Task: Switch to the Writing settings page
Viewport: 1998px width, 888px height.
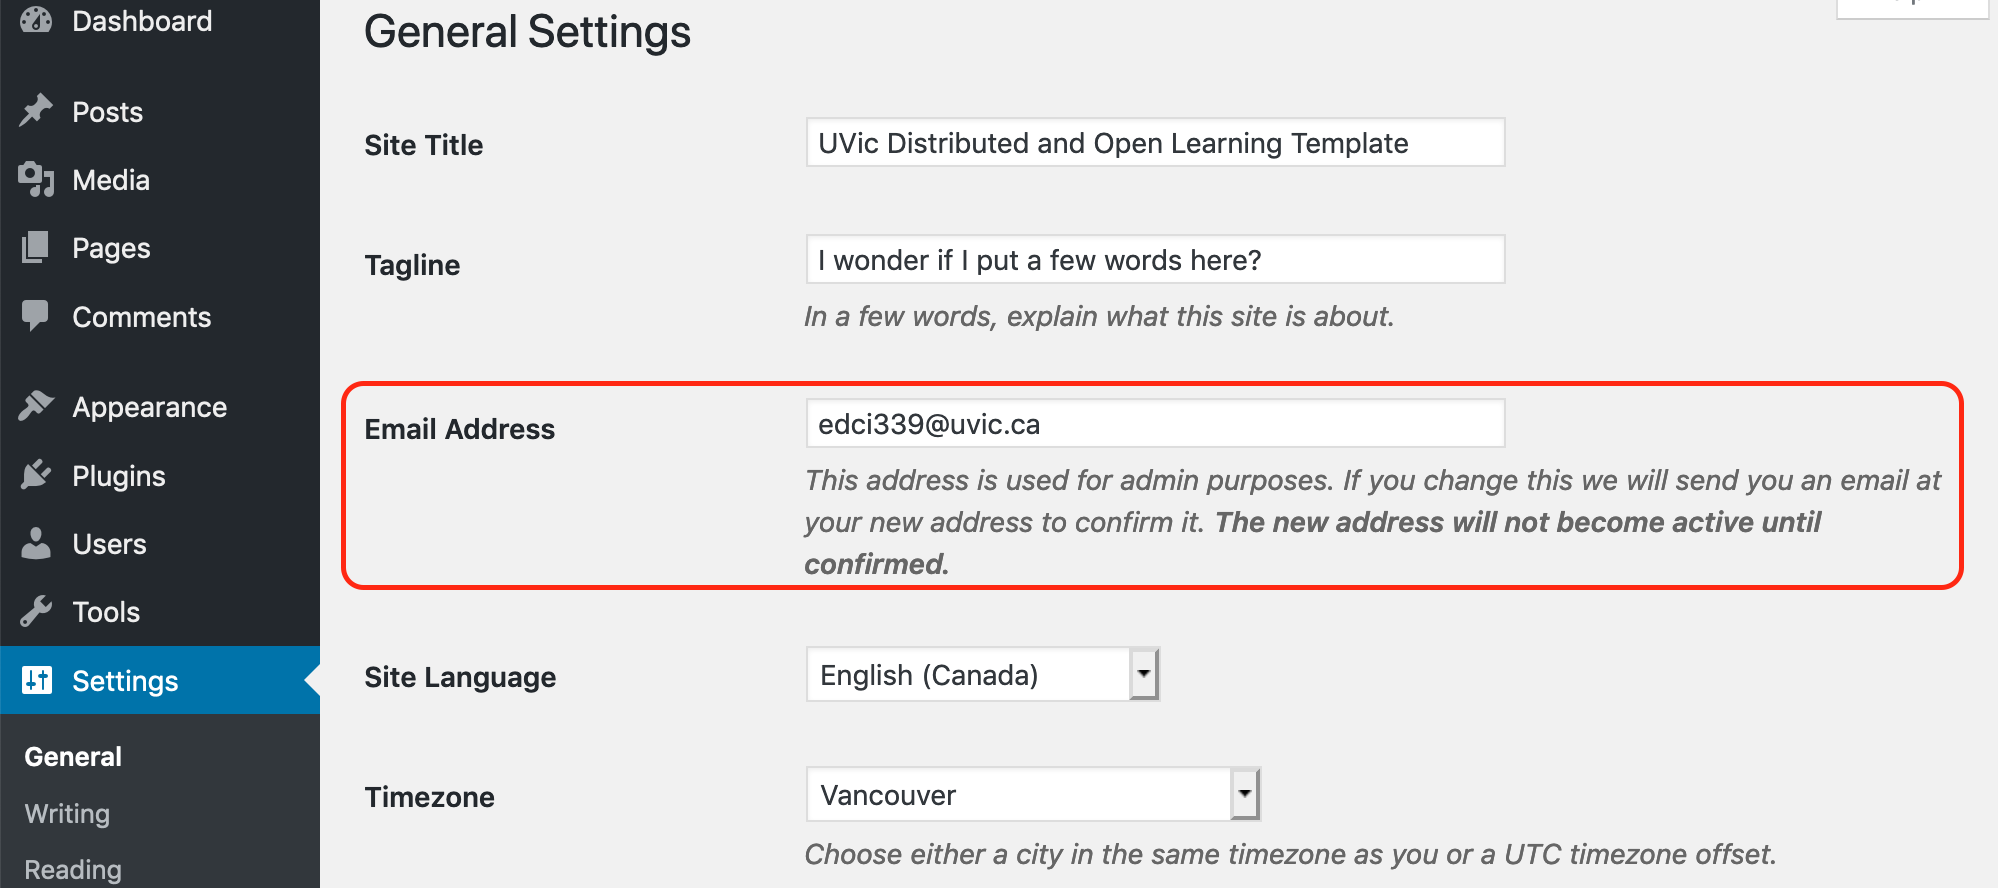Action: (66, 813)
